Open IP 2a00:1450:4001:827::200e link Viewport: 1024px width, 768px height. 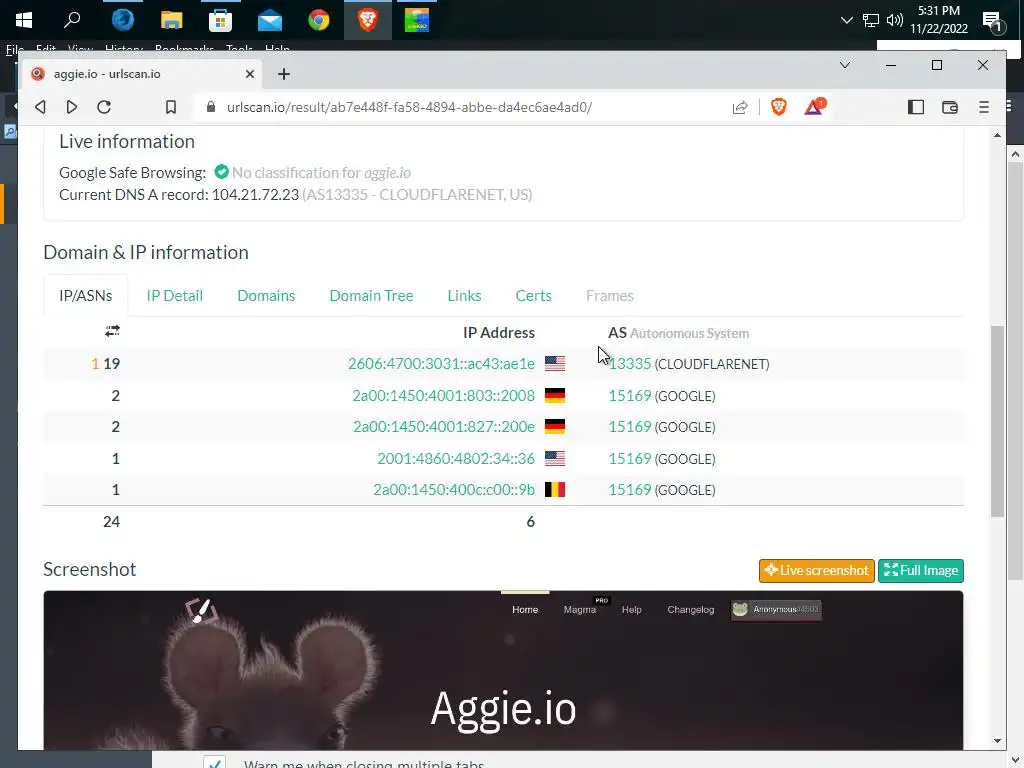pyautogui.click(x=443, y=427)
